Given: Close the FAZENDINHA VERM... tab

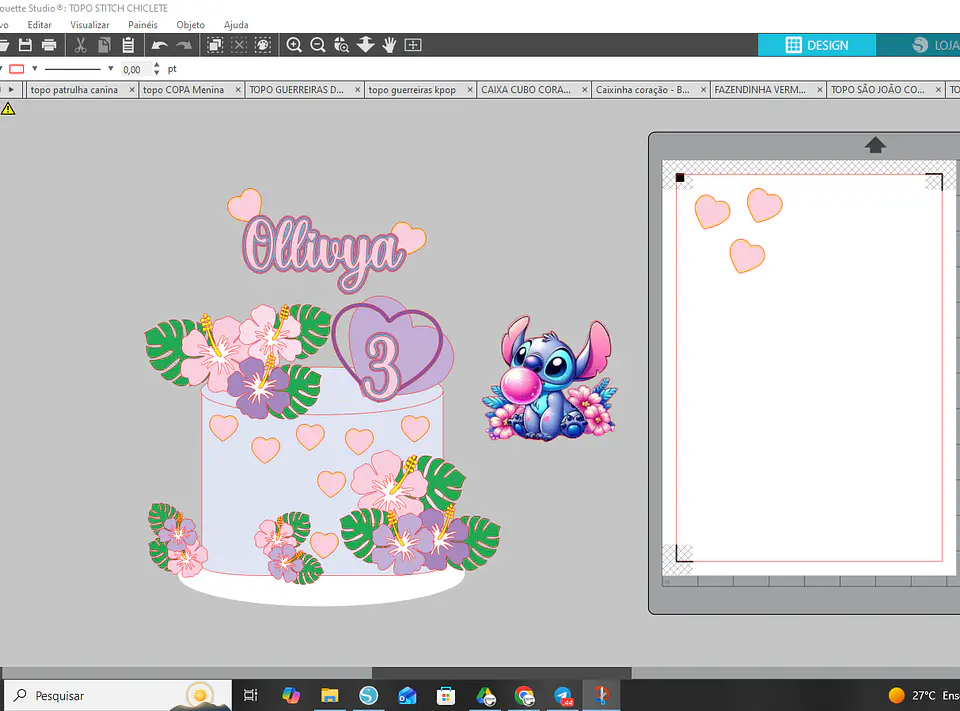Looking at the screenshot, I should coord(820,90).
